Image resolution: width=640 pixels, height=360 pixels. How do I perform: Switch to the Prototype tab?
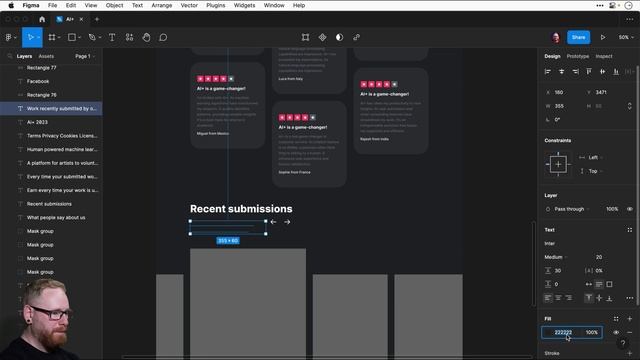tap(578, 56)
